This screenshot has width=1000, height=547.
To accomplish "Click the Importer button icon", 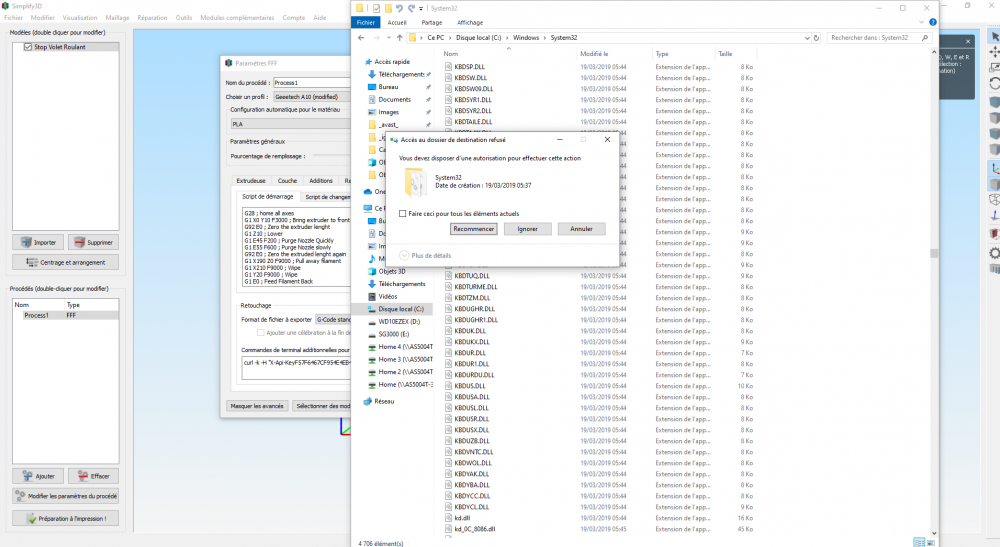I will pos(26,242).
